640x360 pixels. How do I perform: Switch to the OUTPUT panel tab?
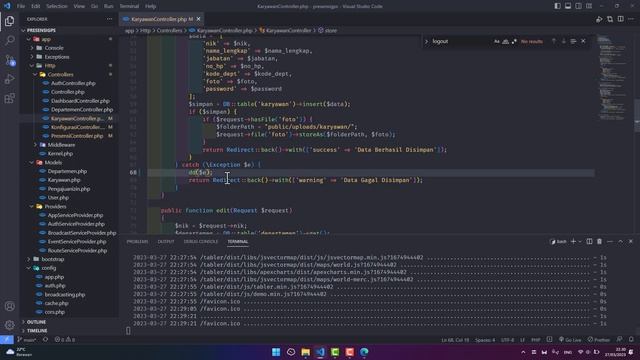[166, 242]
